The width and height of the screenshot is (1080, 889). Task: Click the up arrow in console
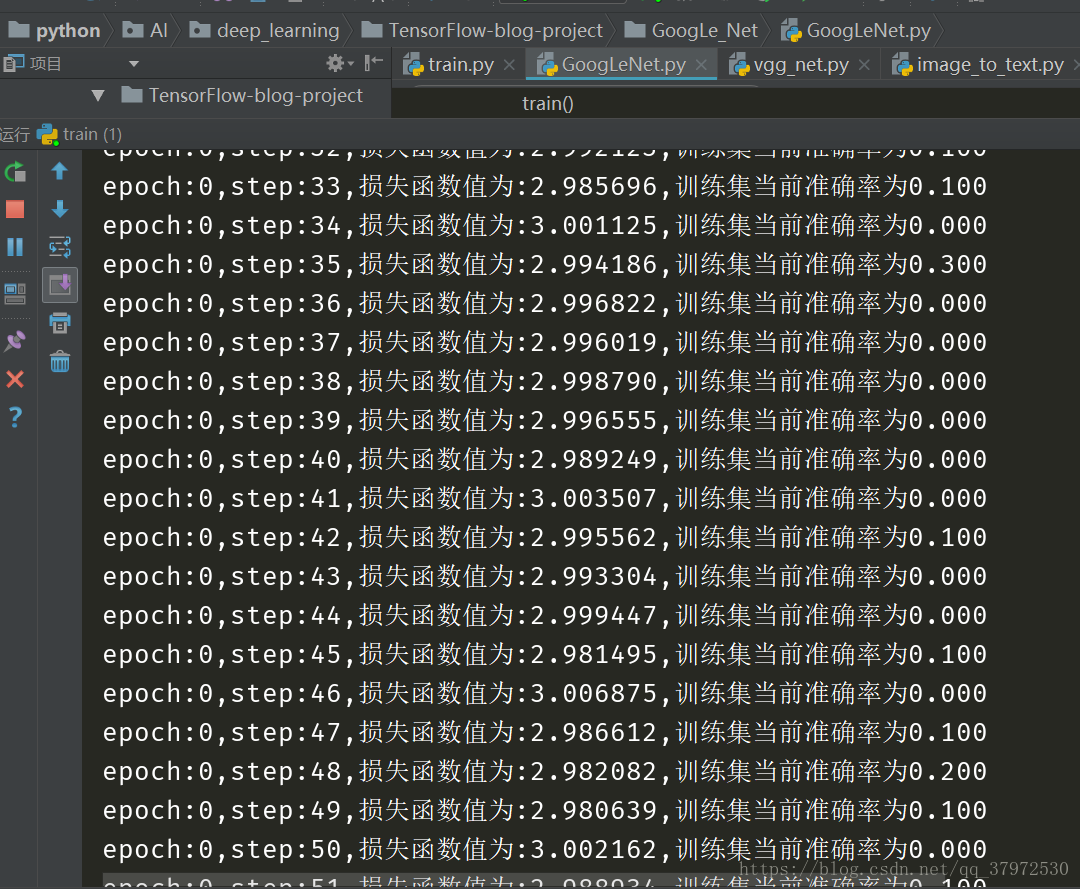[x=60, y=171]
